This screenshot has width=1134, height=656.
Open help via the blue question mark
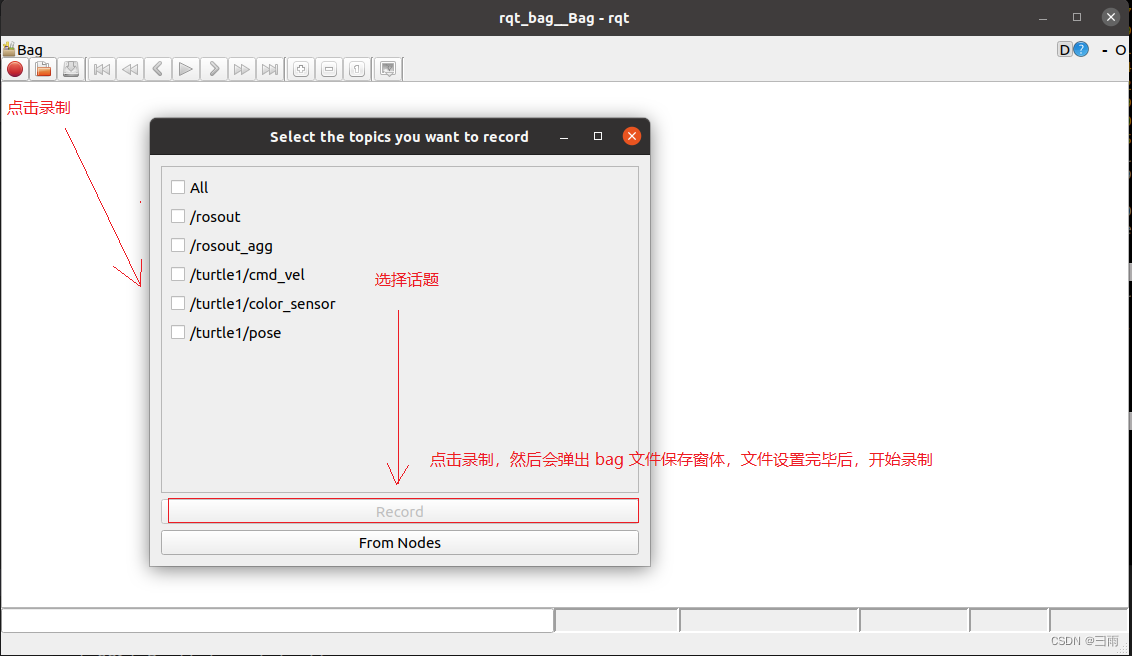click(1081, 49)
